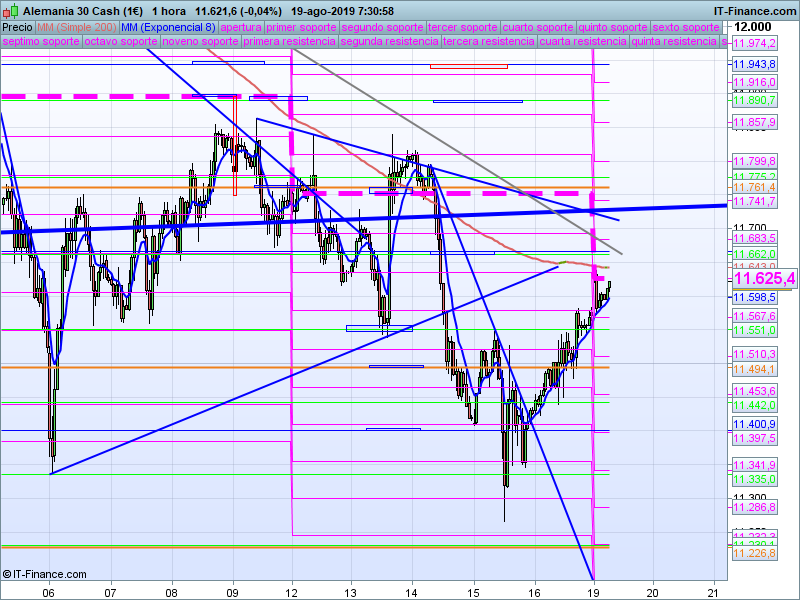This screenshot has height=600, width=800.
Task: Select the blue 11.943,8 price label
Action: pos(755,63)
